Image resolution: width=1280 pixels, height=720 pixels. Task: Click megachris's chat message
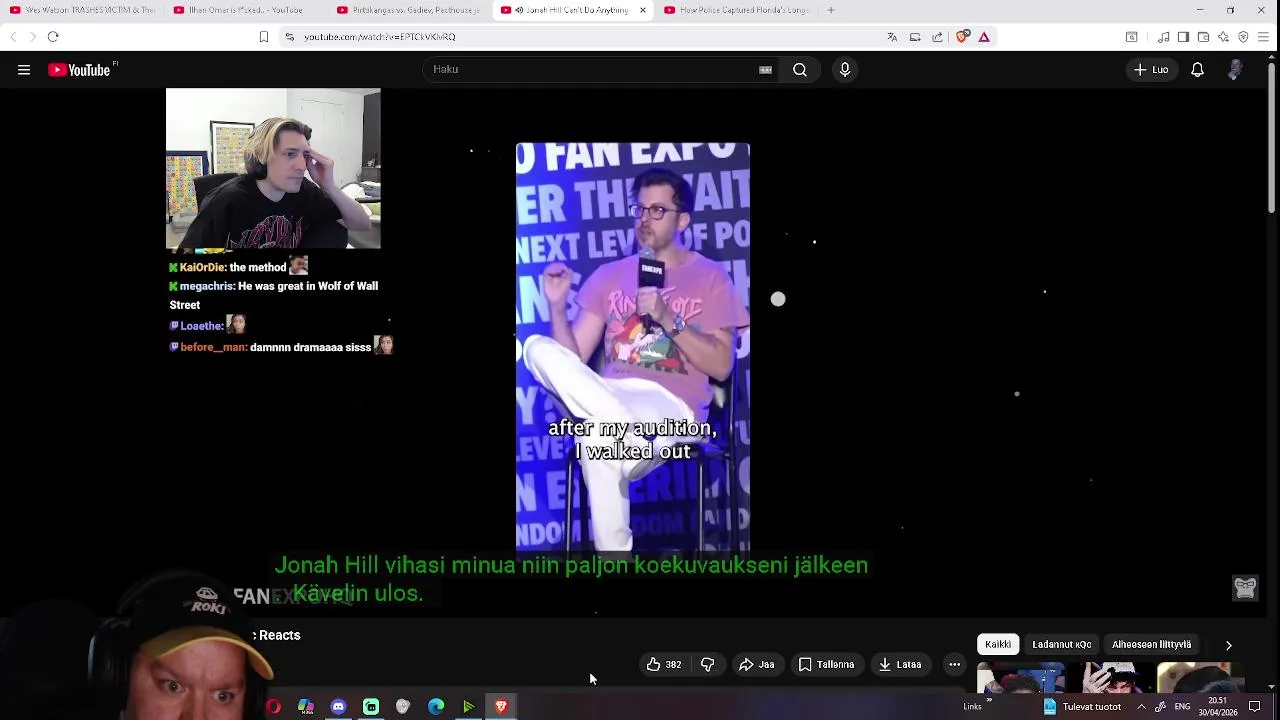(273, 295)
